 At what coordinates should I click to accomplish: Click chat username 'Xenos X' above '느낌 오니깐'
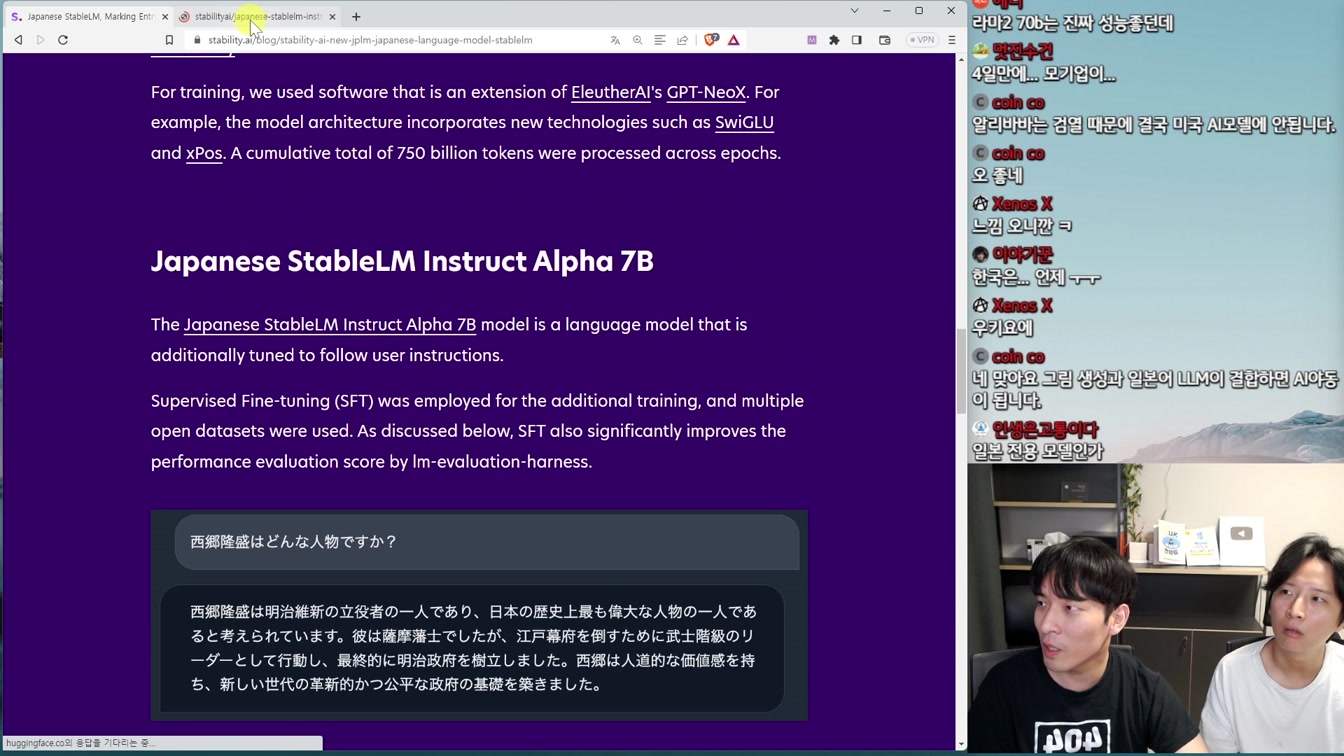tap(1022, 204)
